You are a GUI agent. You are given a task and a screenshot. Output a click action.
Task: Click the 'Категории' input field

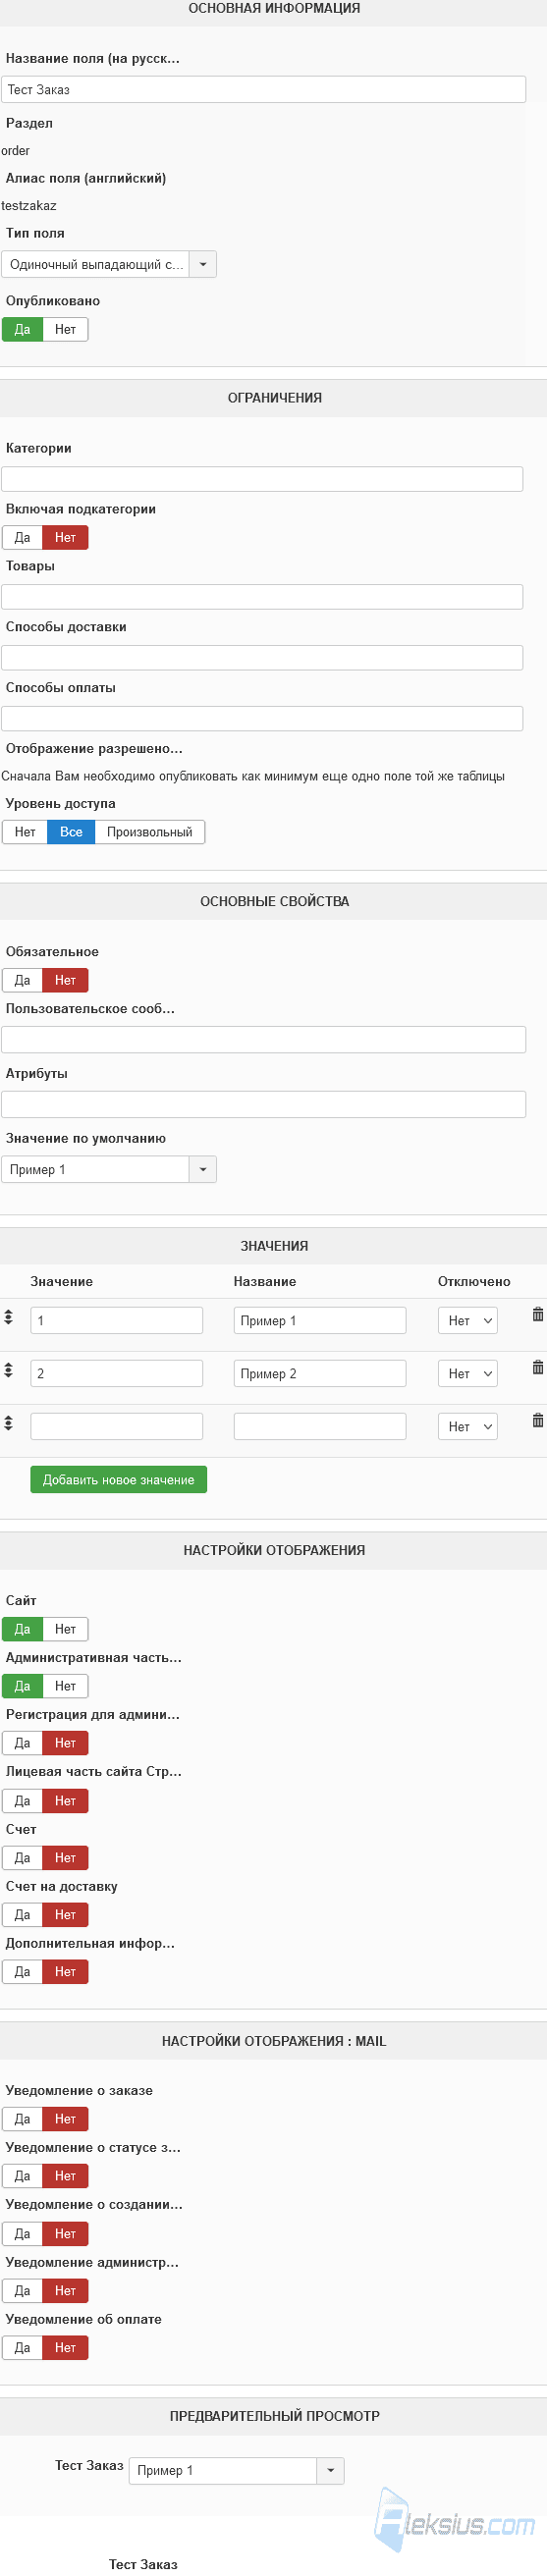262,479
